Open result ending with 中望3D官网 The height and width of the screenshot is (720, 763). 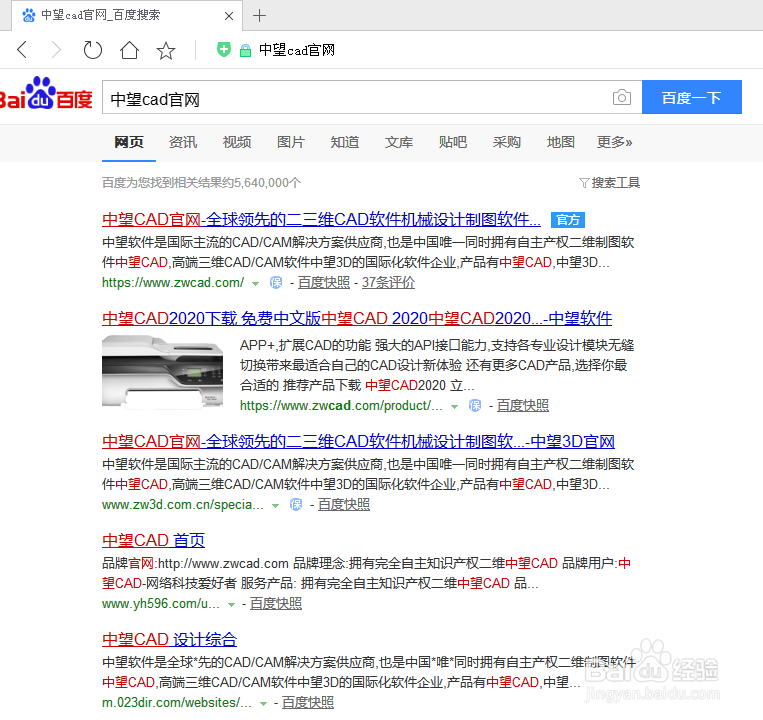(358, 442)
